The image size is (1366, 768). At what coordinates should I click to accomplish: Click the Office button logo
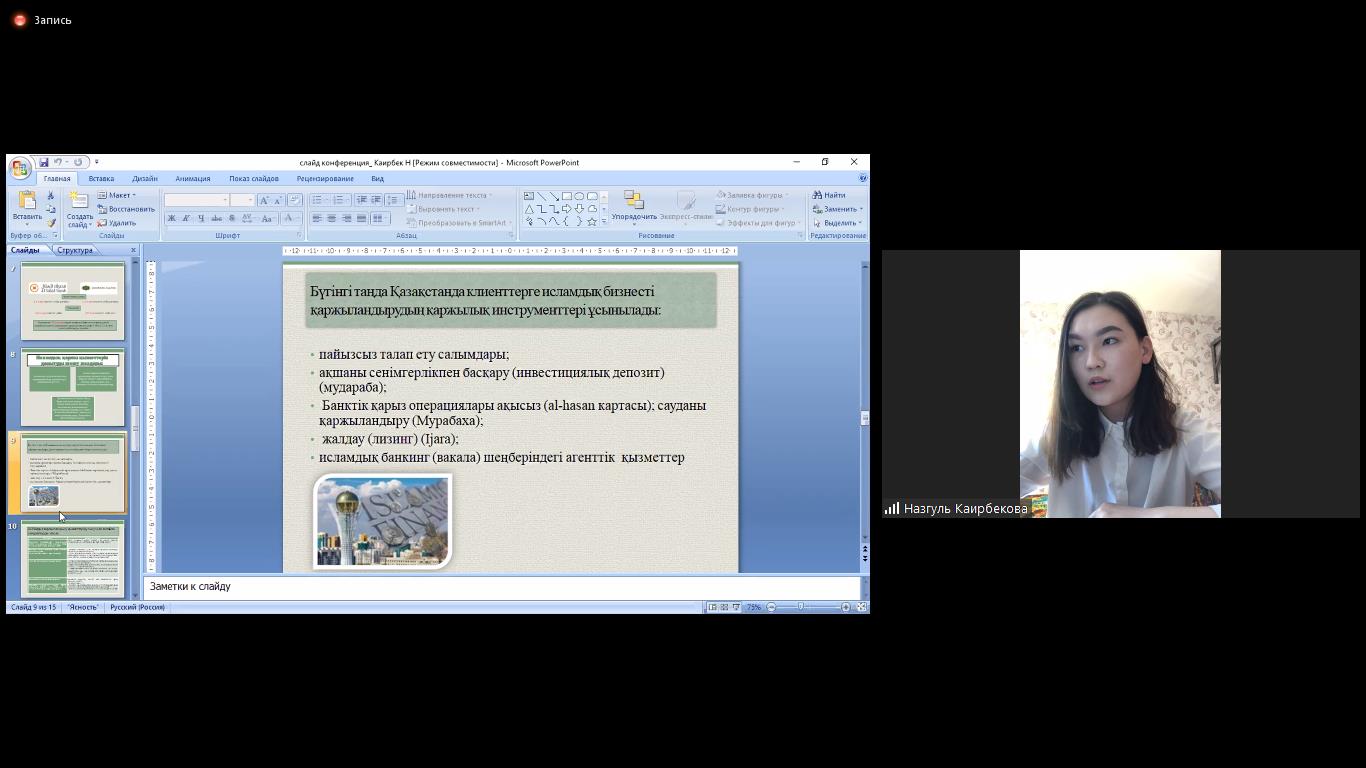point(19,167)
